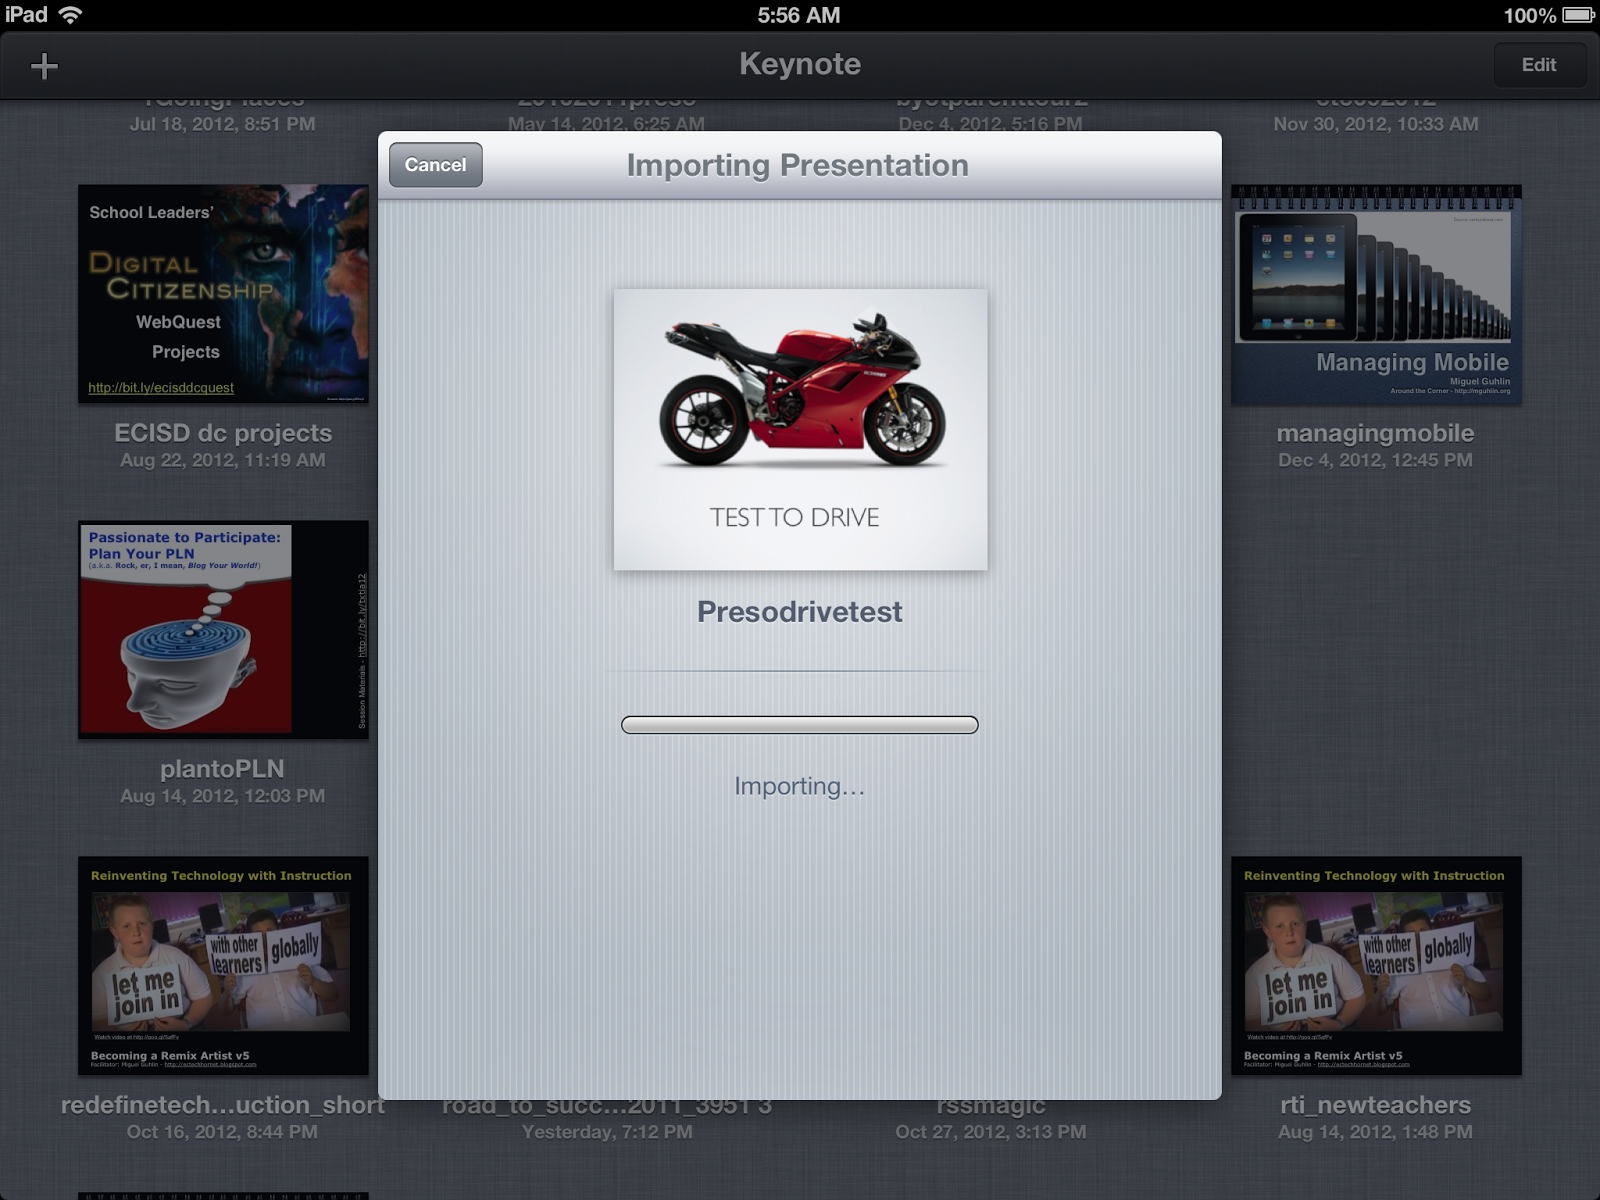Tap the 'Aug 14, 2012, 1:48 PM' date

coord(1376,1132)
